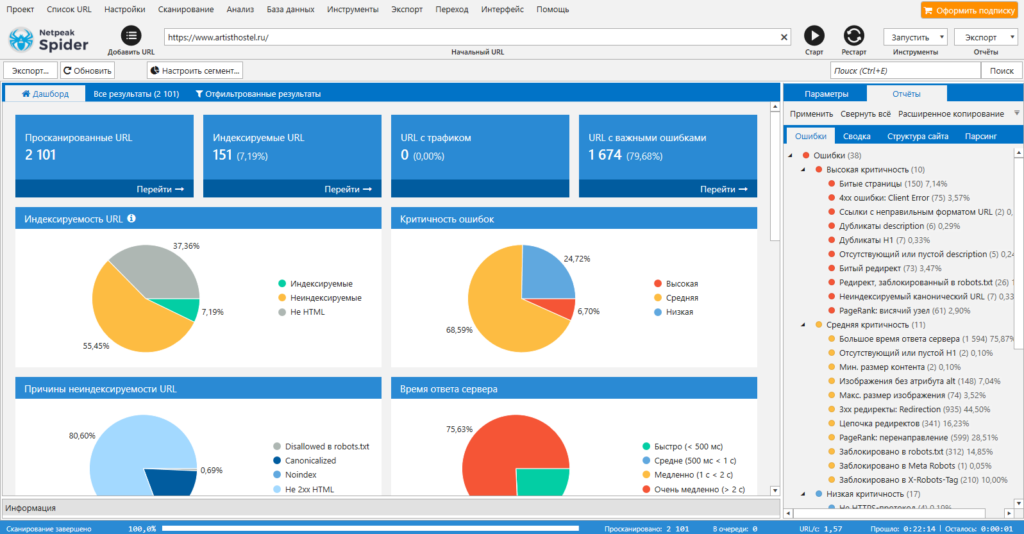
Task: Click the Поиск search input field
Action: (x=902, y=71)
